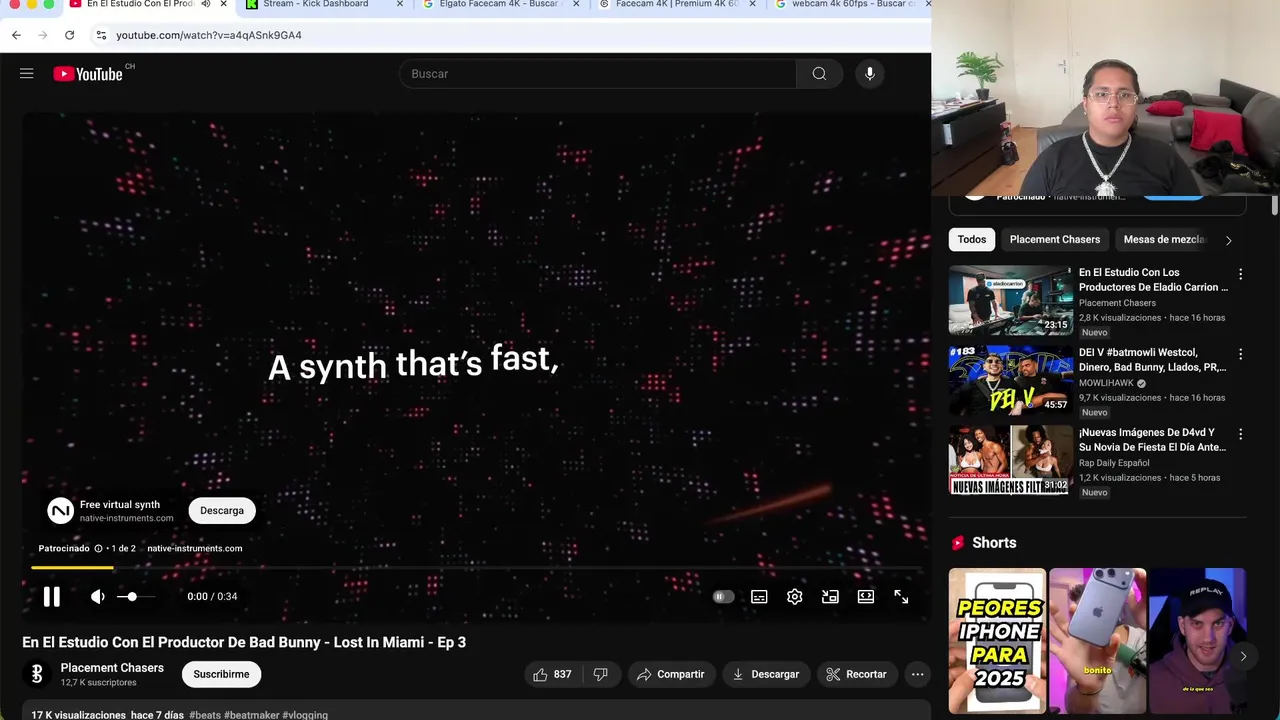Screen dimensions: 1280x720
Task: Open options menu for Eladio Carrion video
Action: pos(1240,274)
